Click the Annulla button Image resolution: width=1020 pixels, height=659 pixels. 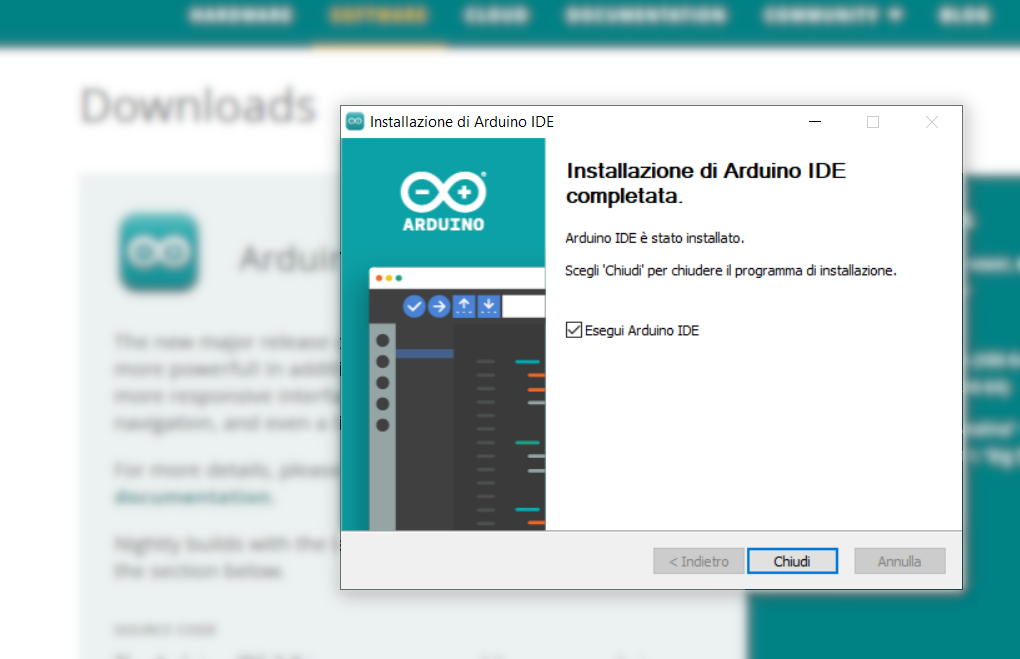click(x=900, y=561)
